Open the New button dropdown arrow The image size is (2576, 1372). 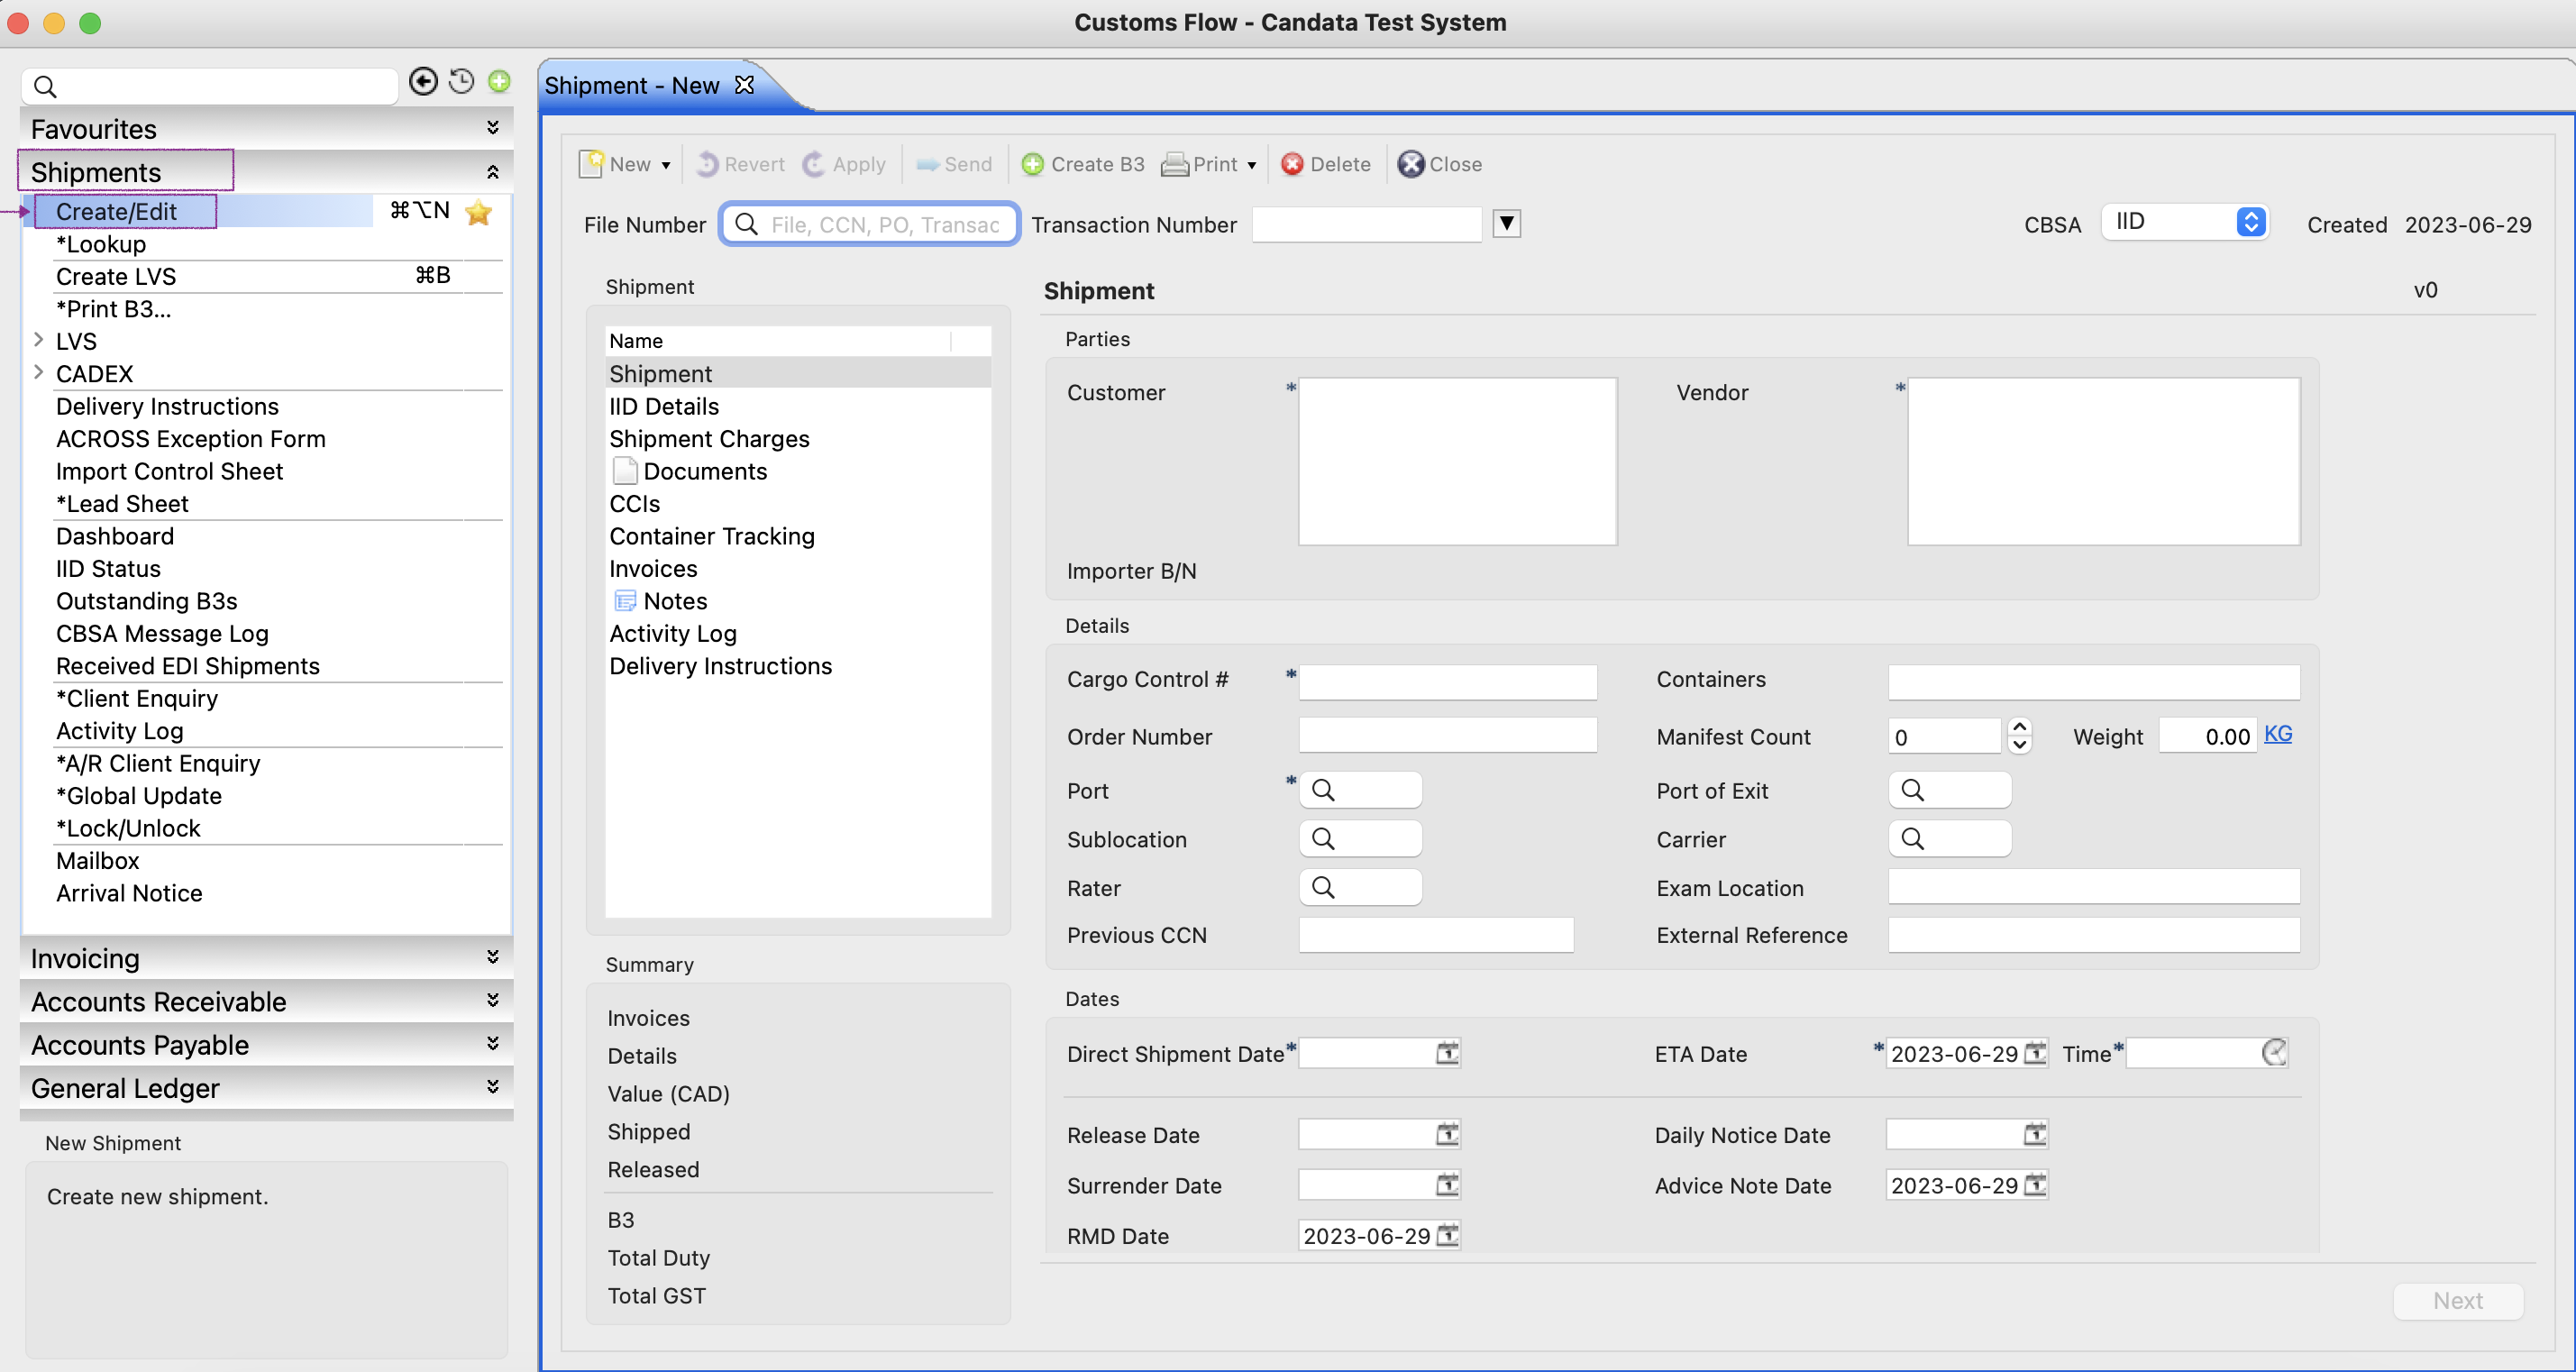point(666,165)
